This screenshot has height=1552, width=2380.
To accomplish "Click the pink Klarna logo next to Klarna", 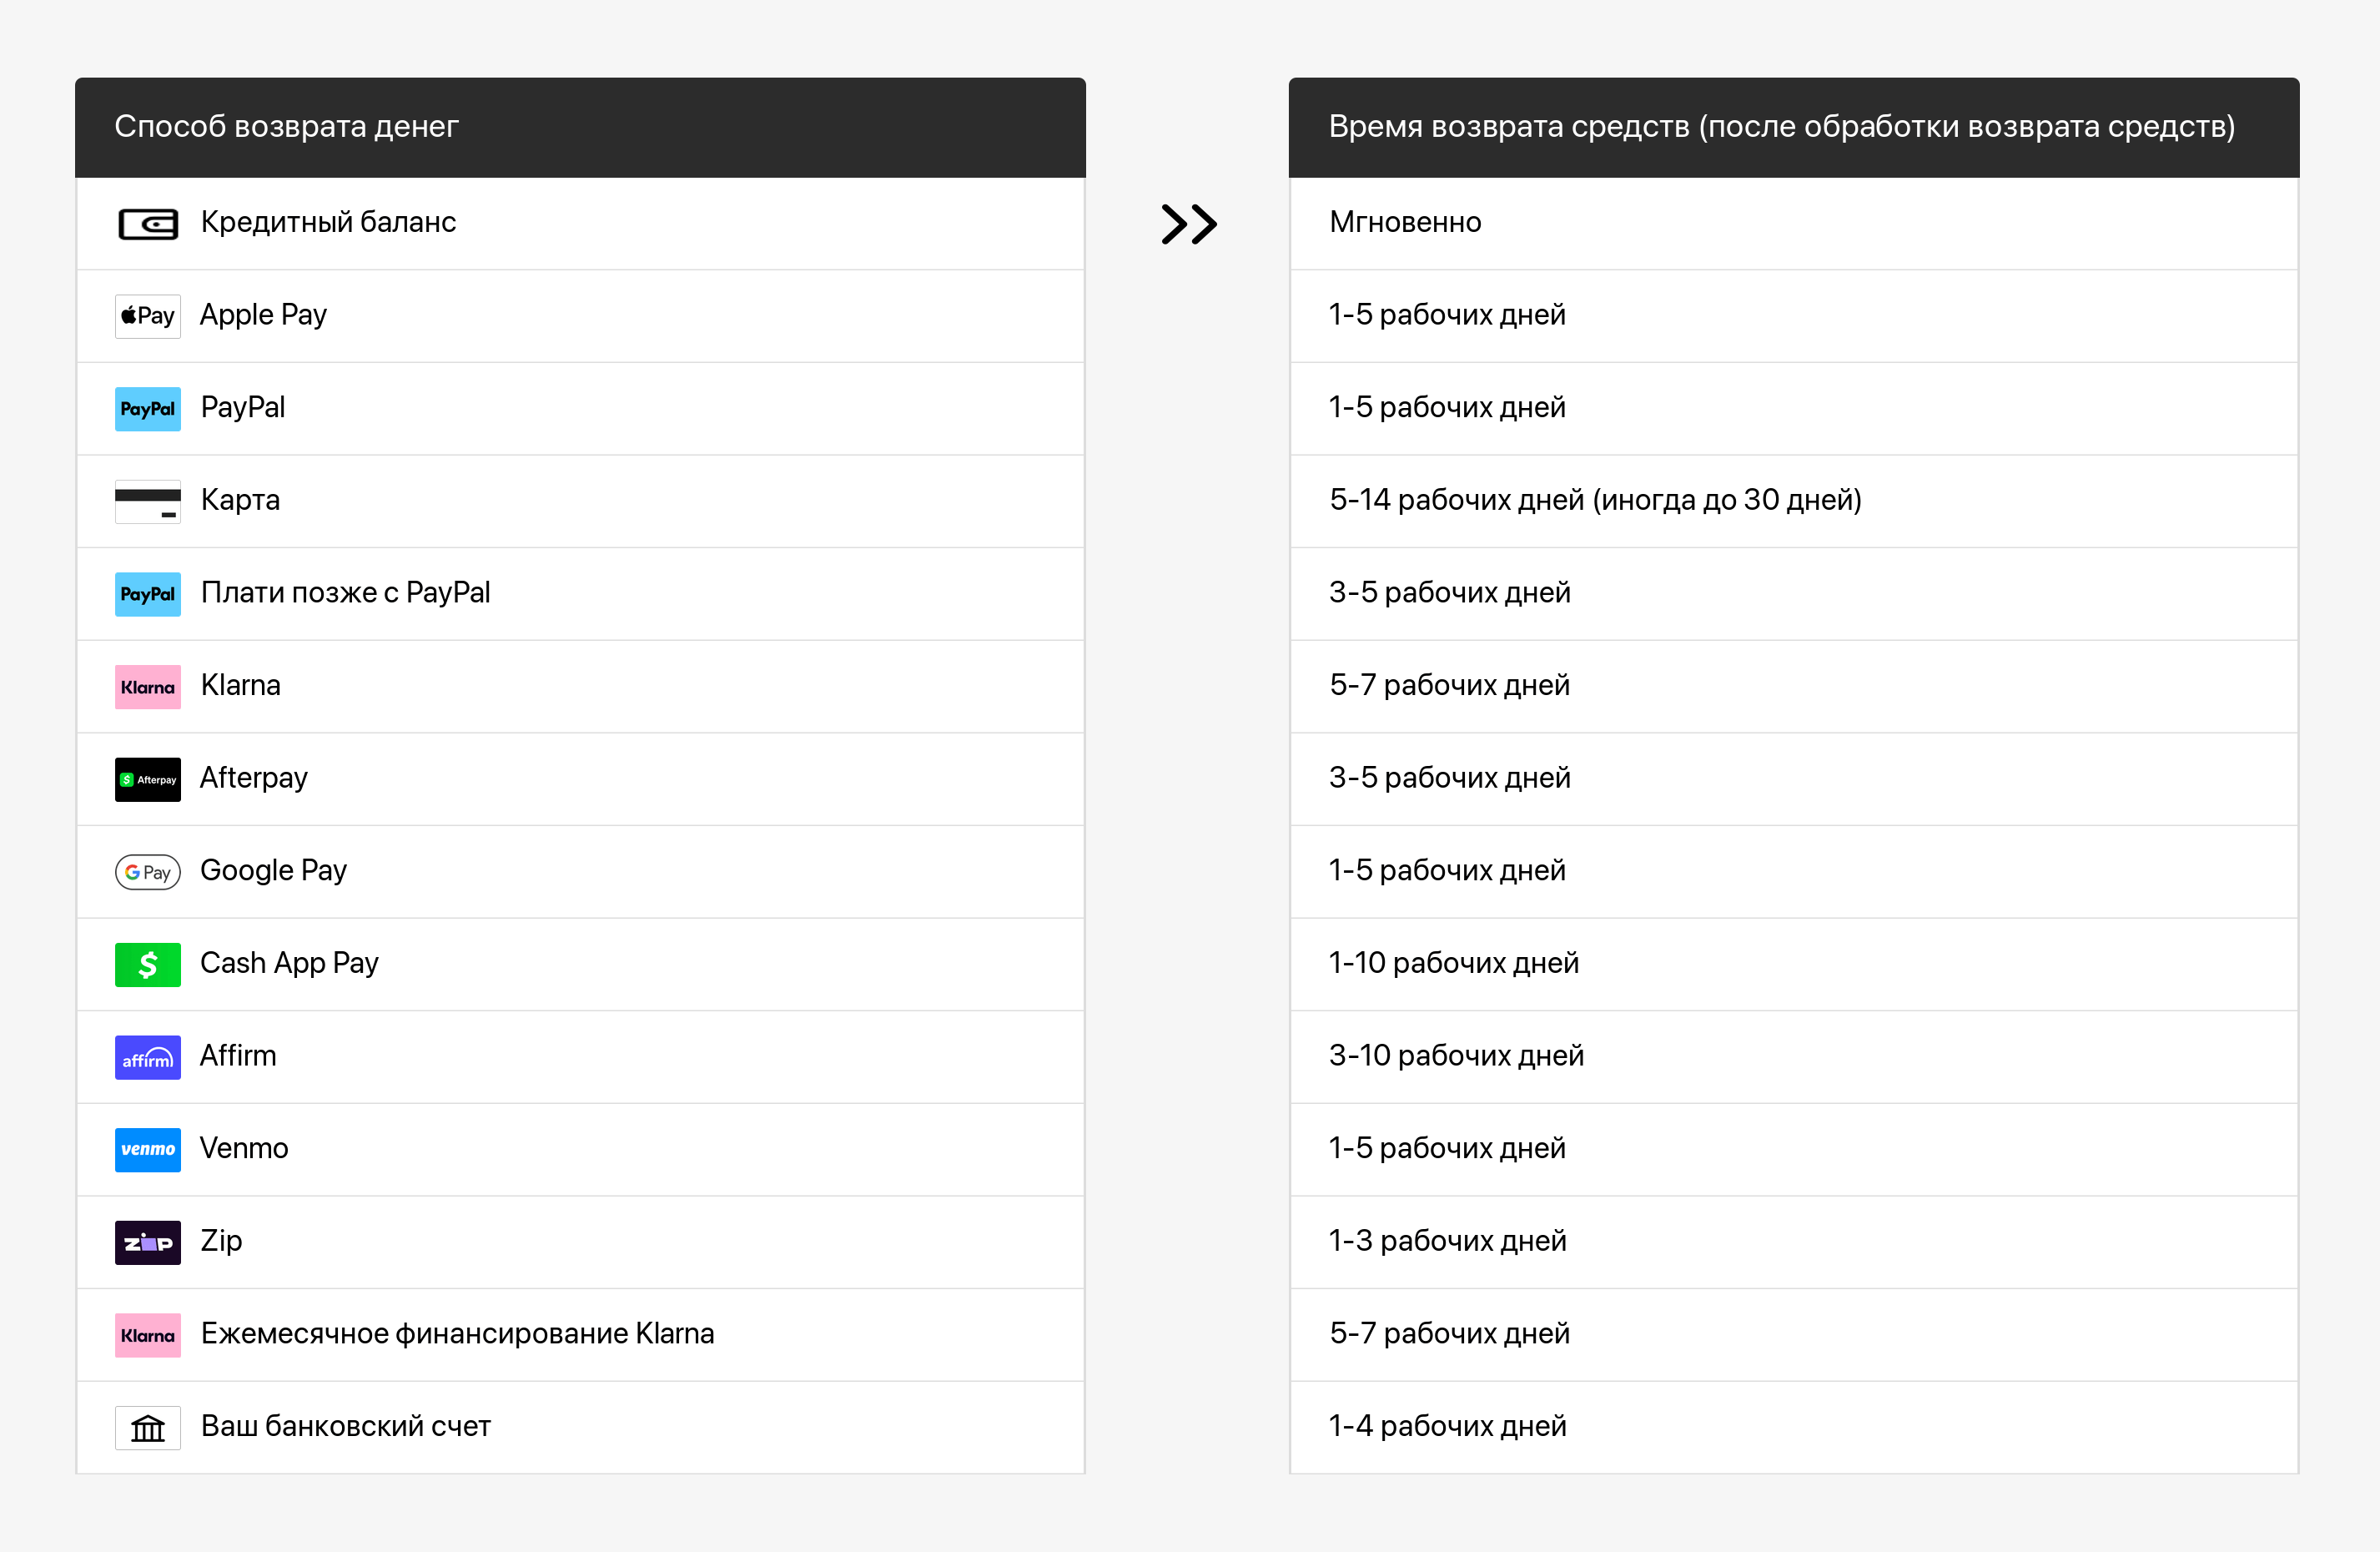I will [147, 687].
